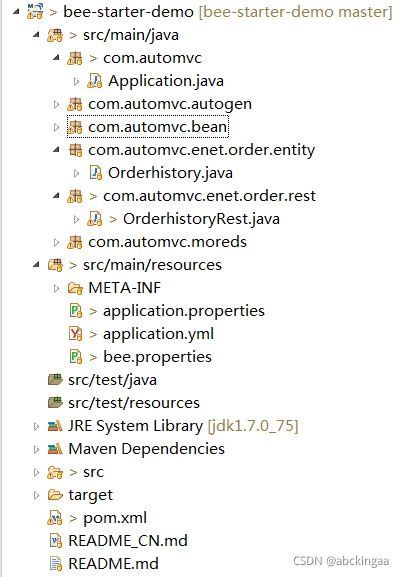Click the com.automvc.enet.order.rest package icon
Screen dimensions: 404x577
75,196
